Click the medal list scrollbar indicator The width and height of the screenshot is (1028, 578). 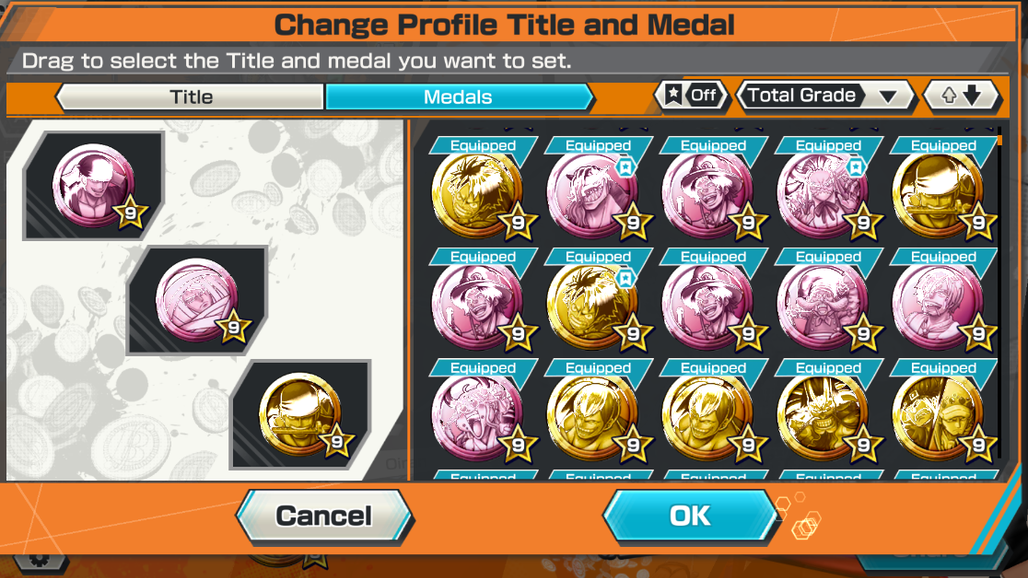coord(999,140)
